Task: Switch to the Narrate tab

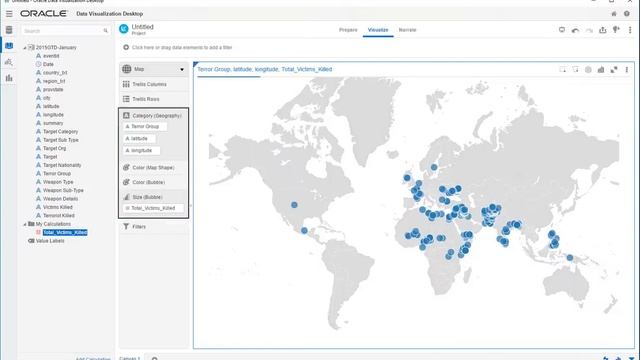Action: coord(407,30)
